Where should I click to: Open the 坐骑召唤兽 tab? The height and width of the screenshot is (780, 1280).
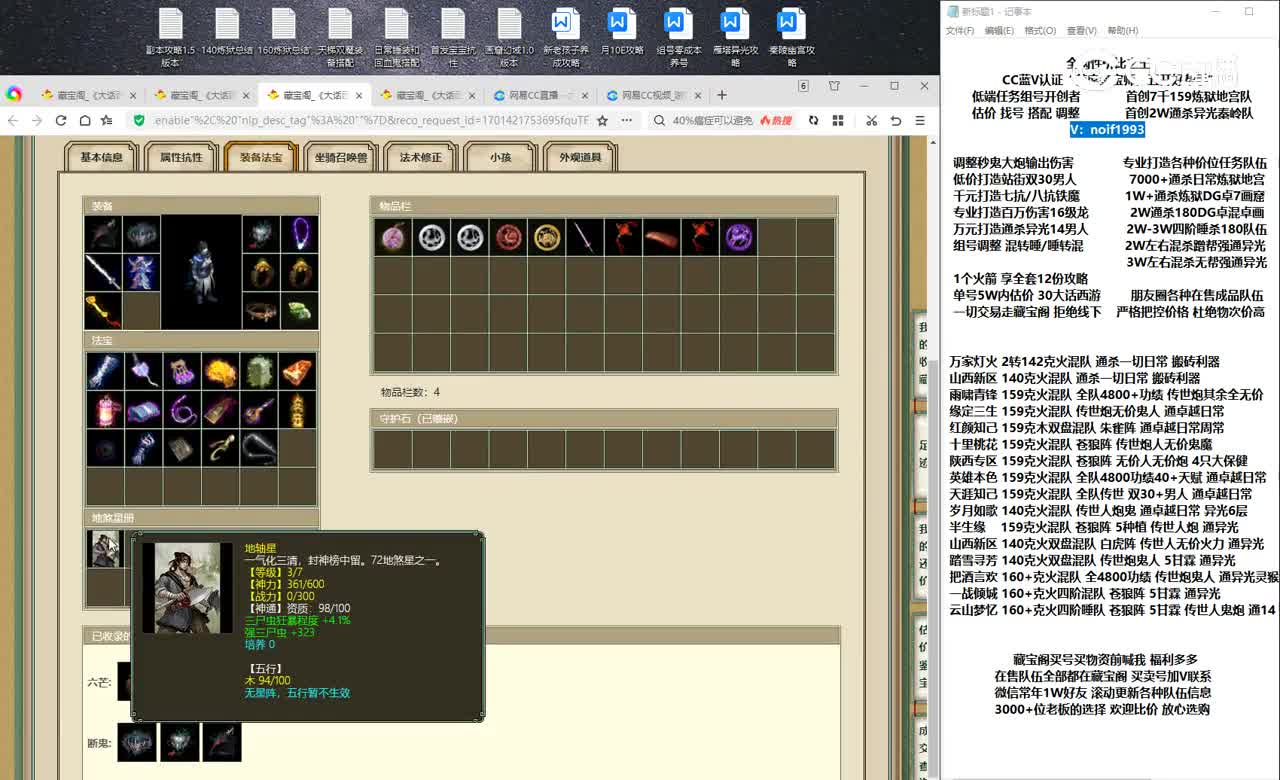[x=340, y=157]
